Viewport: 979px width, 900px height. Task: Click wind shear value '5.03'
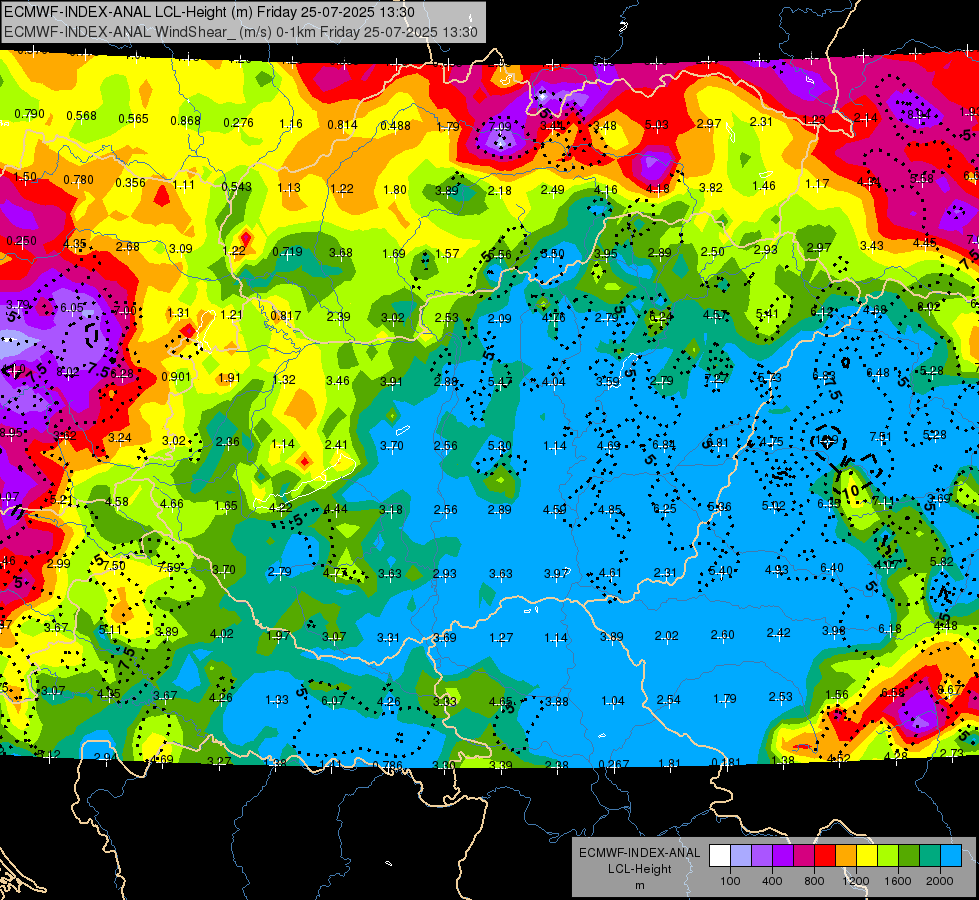[x=656, y=125]
